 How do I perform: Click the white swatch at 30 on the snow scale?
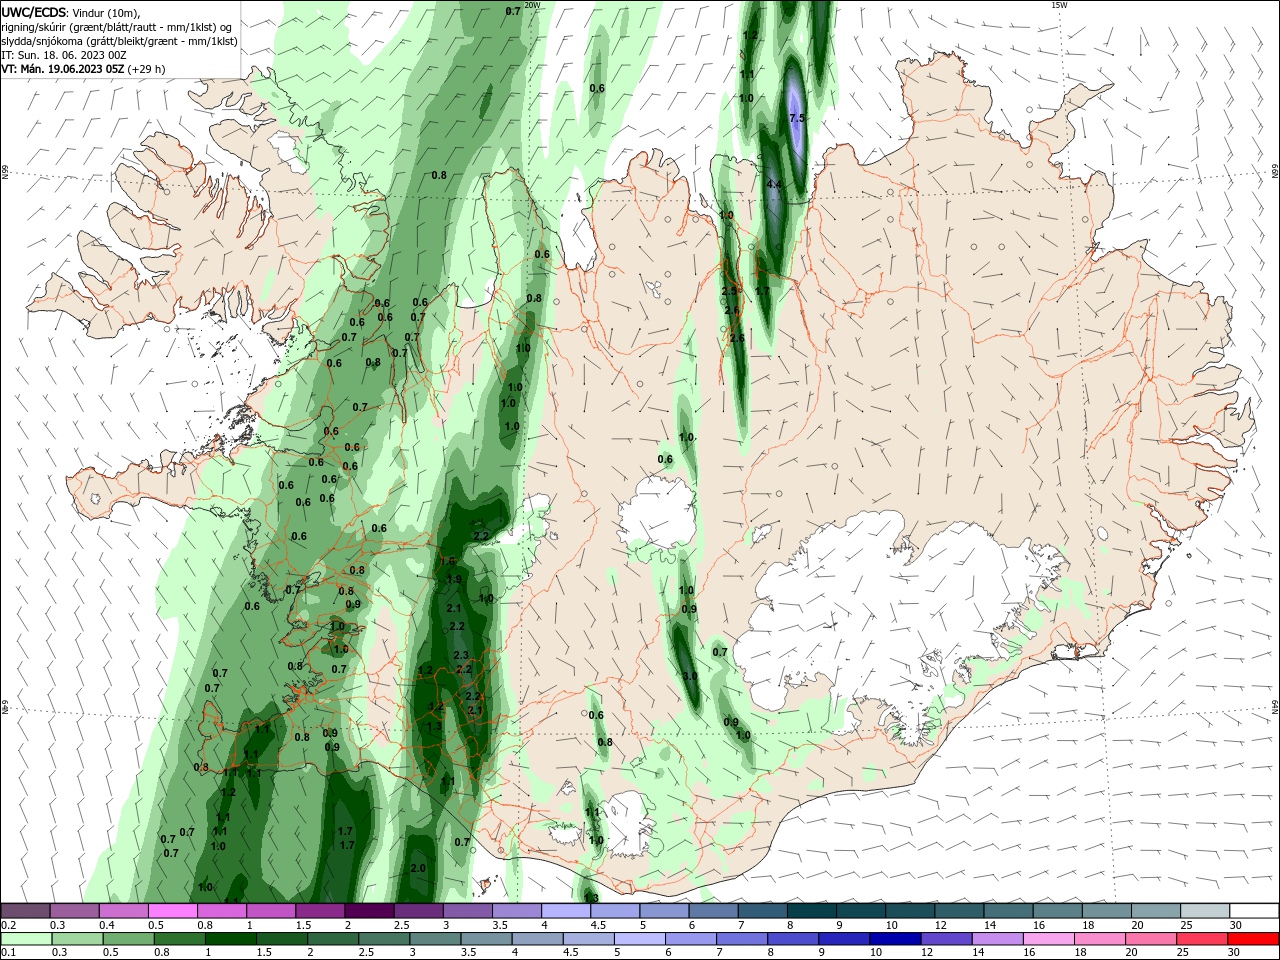coord(1254,911)
